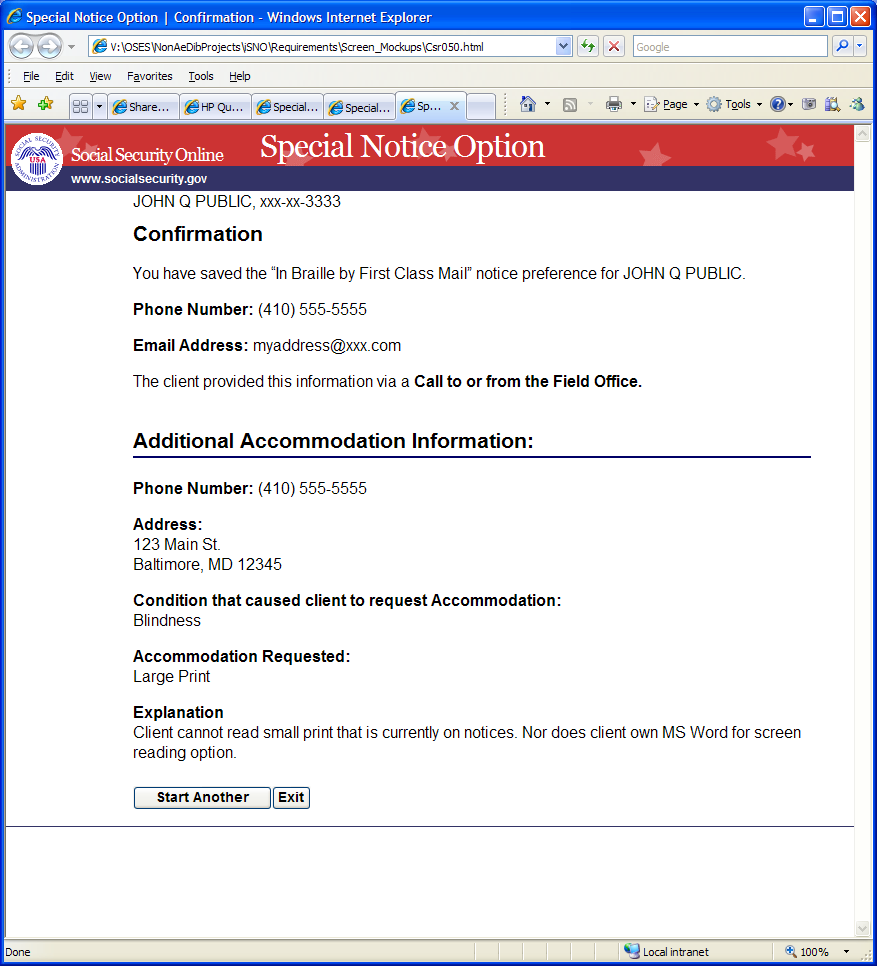The width and height of the screenshot is (877, 966).
Task: Open the Quick Tabs grid icon
Action: click(x=80, y=107)
